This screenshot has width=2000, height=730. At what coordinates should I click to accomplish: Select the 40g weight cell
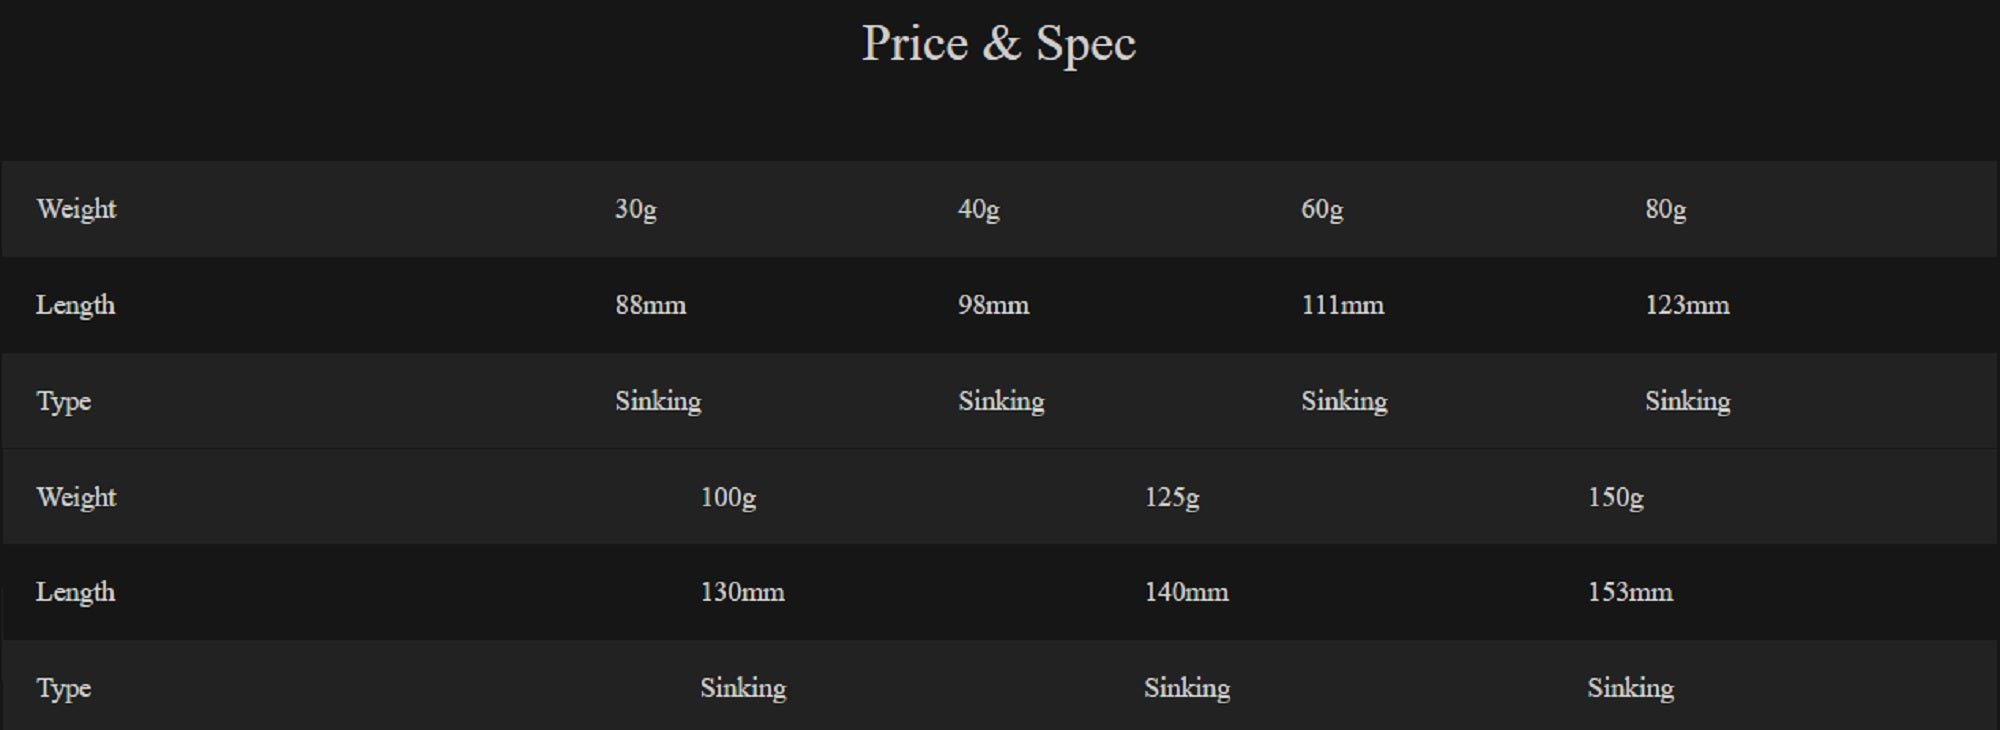[979, 209]
